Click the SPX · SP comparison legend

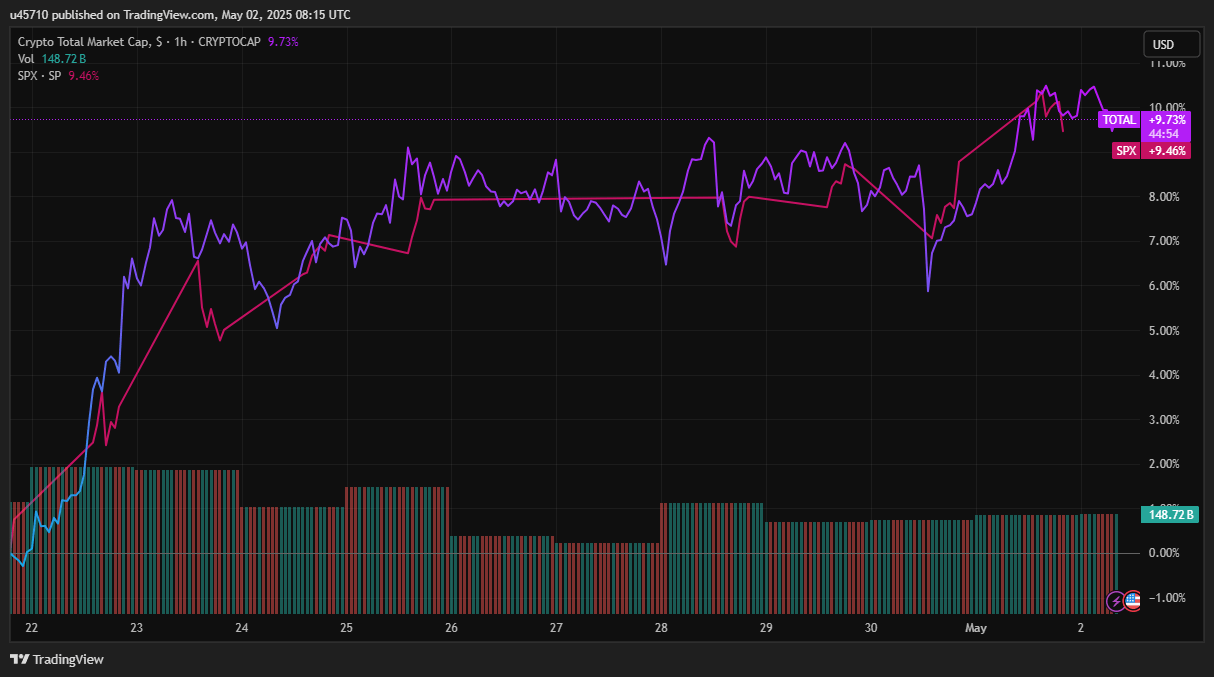[39, 76]
